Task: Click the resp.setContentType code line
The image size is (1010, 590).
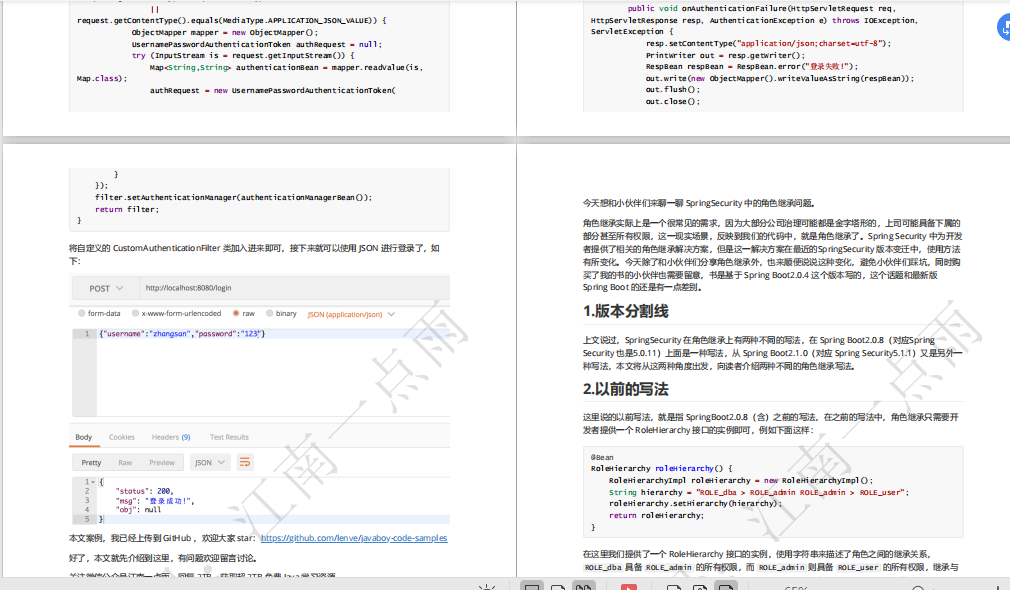Action: 768,43
